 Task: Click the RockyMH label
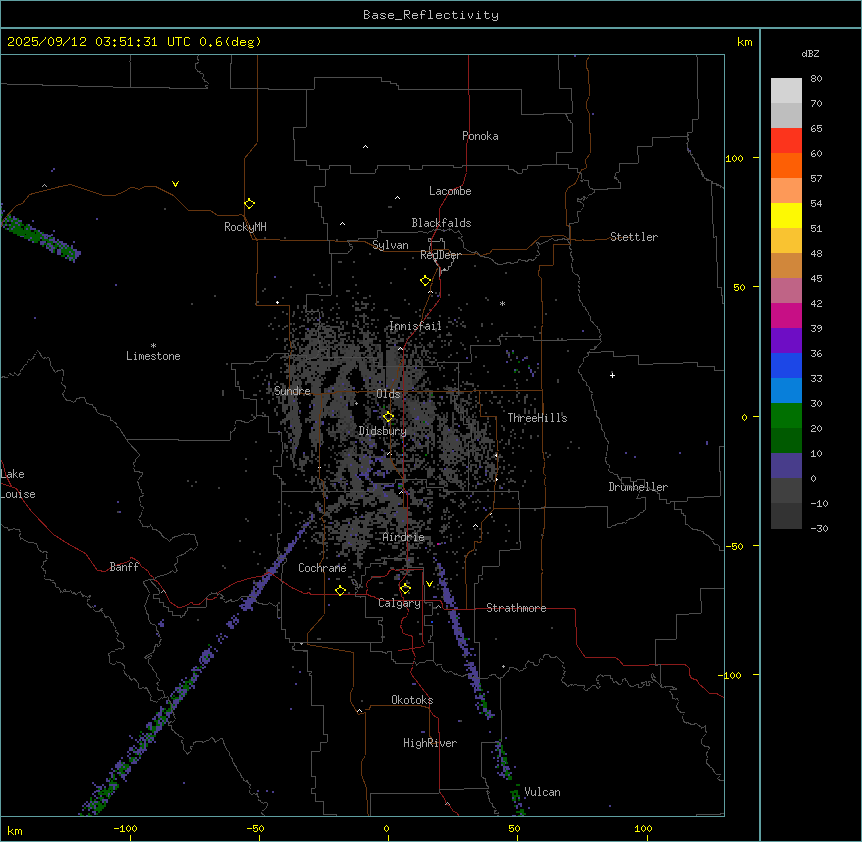coord(245,227)
